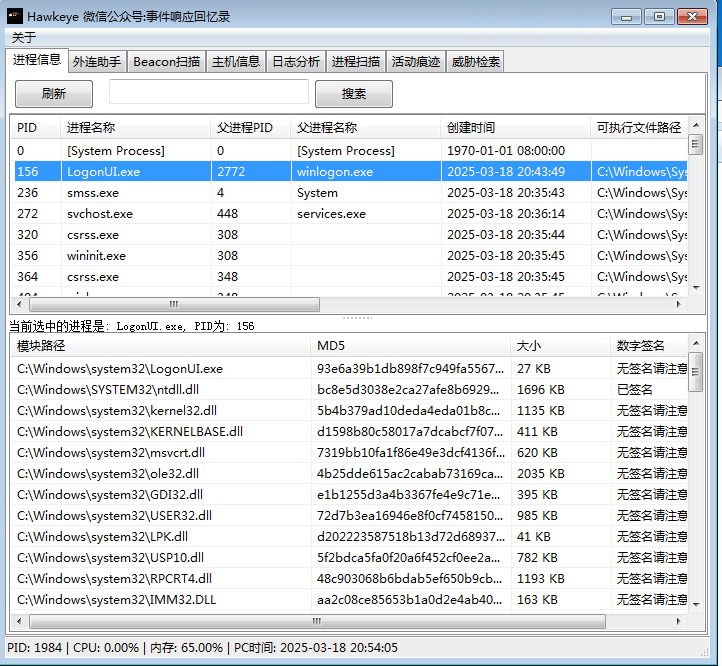Image resolution: width=722 pixels, height=666 pixels.
Task: Click the module list scroll-down arrow
Action: pyautogui.click(x=696, y=605)
